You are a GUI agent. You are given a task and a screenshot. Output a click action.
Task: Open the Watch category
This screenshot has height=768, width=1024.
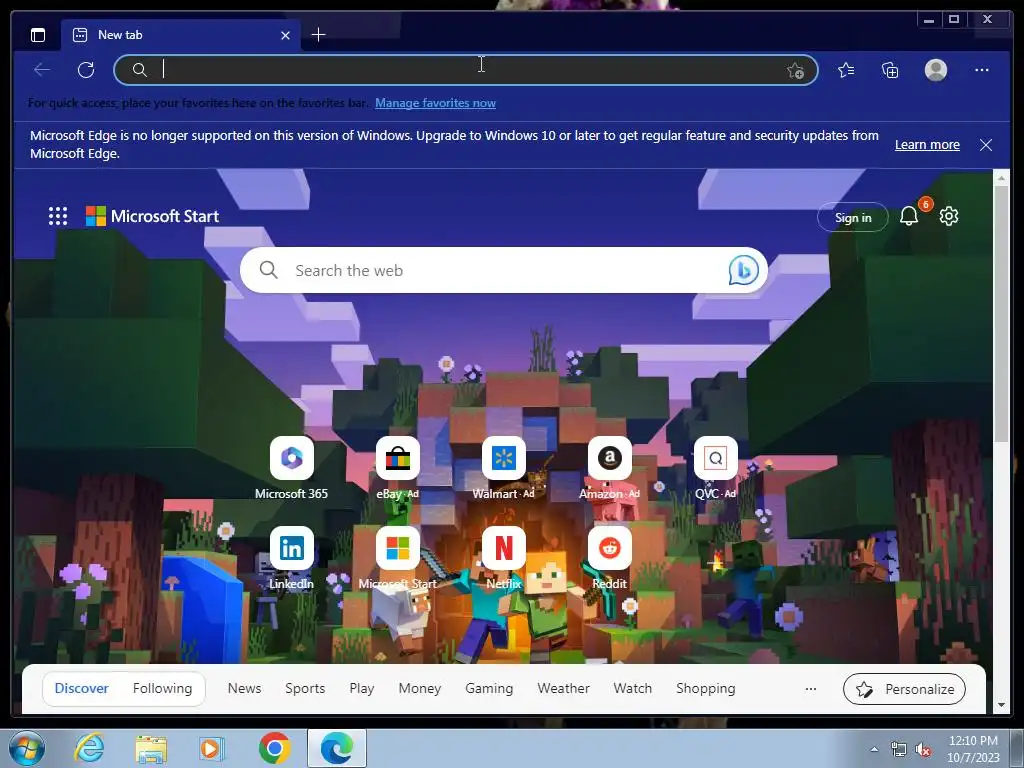(633, 688)
